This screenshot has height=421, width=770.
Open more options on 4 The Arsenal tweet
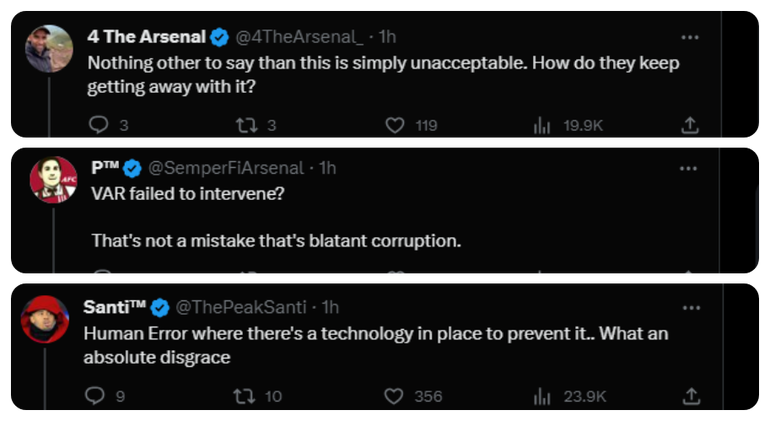pos(689,37)
